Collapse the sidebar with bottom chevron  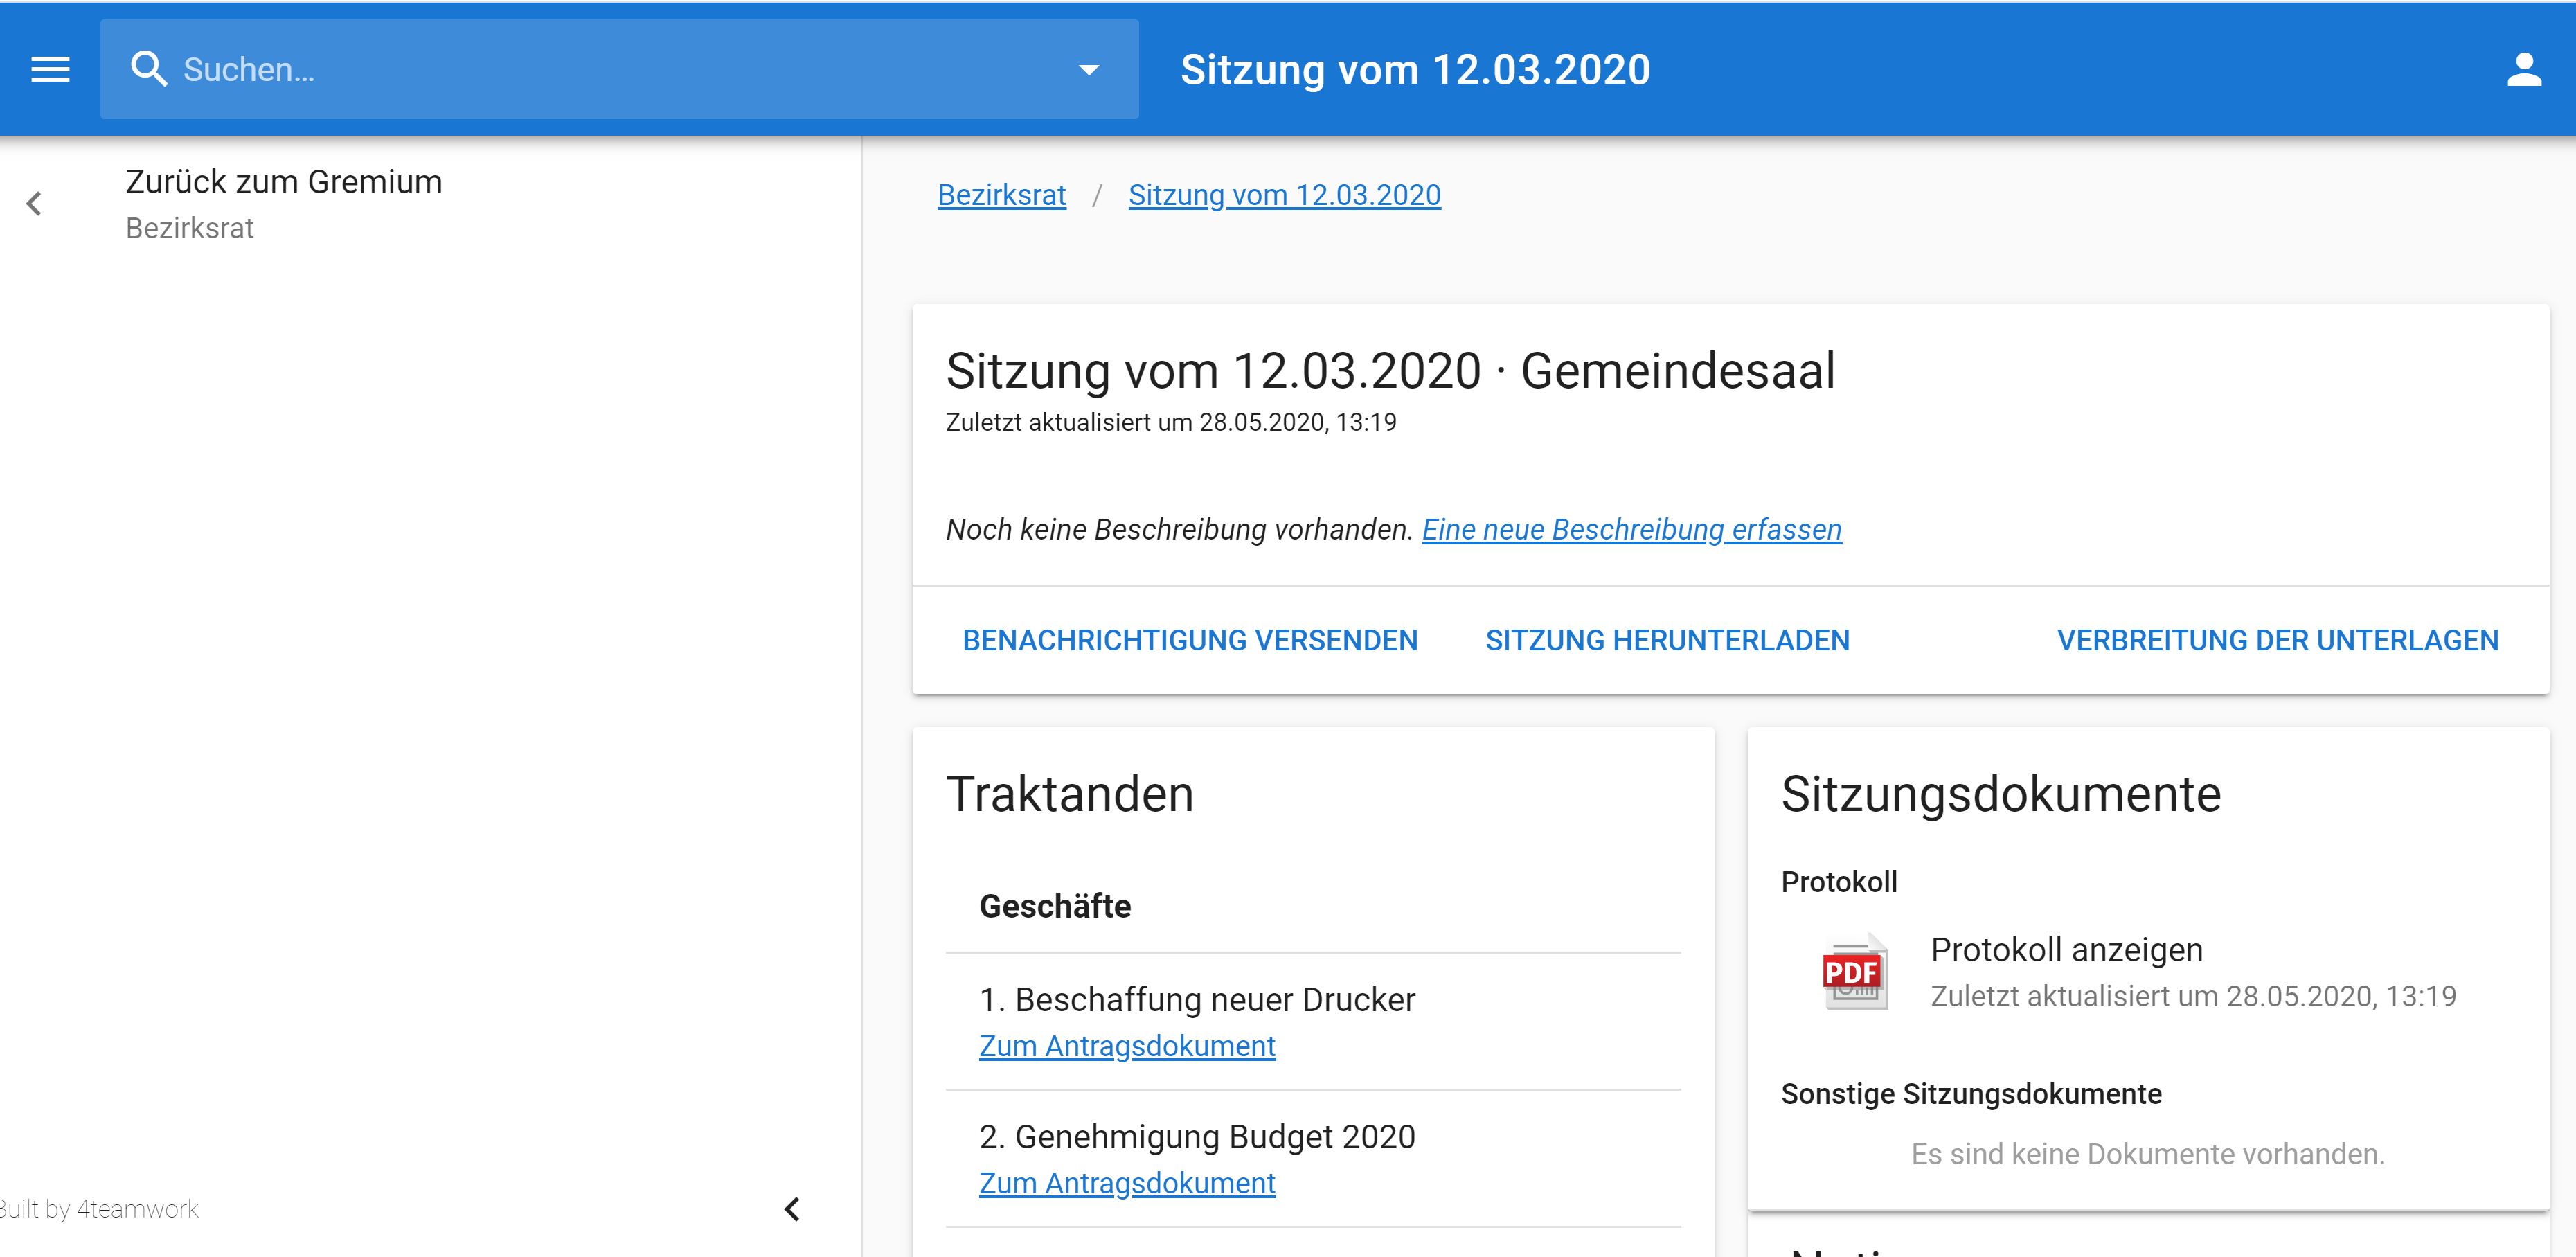791,1209
